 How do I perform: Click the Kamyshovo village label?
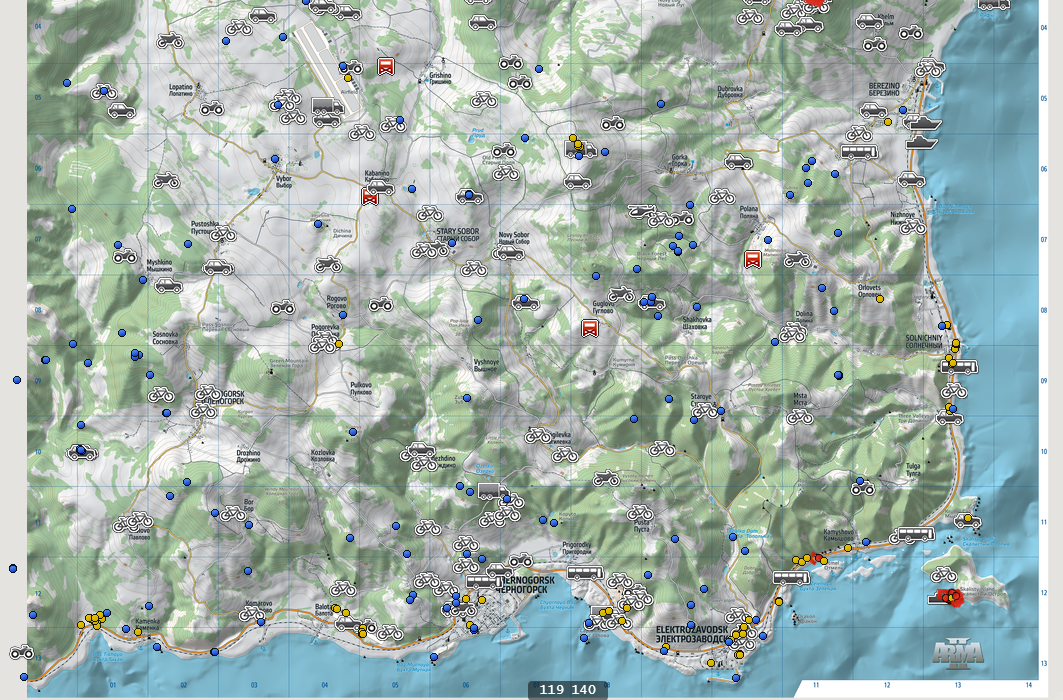tap(839, 535)
